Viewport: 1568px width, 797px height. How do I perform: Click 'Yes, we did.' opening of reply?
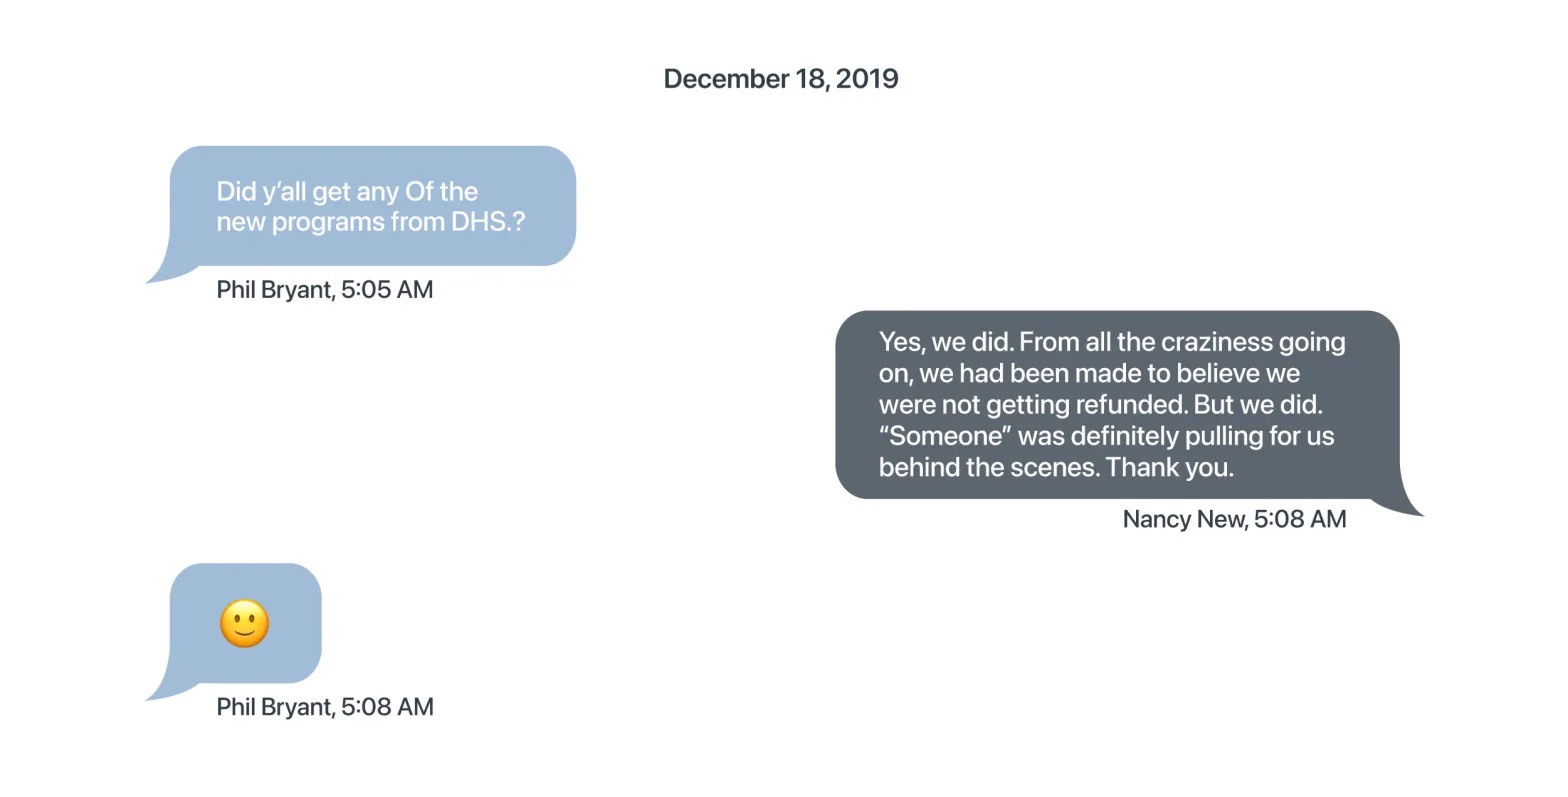pyautogui.click(x=946, y=342)
